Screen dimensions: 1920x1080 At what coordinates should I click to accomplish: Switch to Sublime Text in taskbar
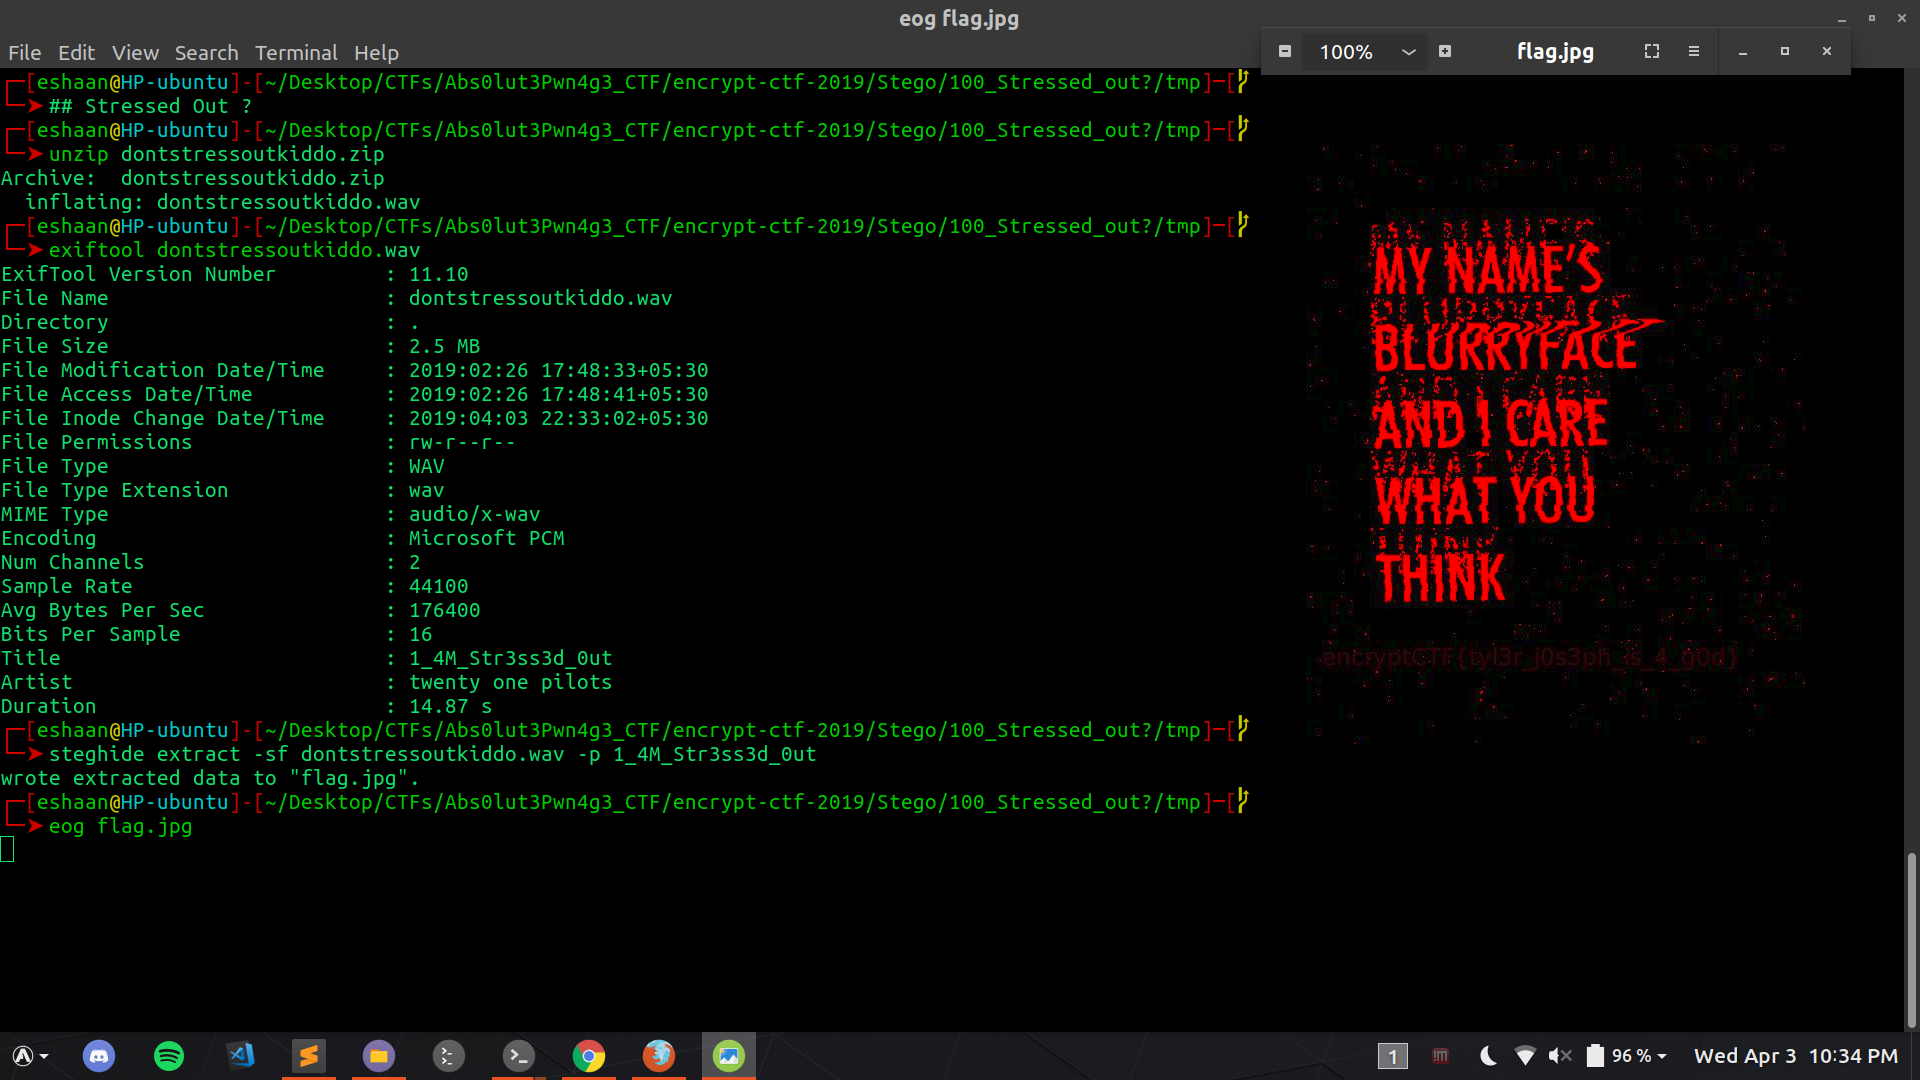pos(309,1056)
